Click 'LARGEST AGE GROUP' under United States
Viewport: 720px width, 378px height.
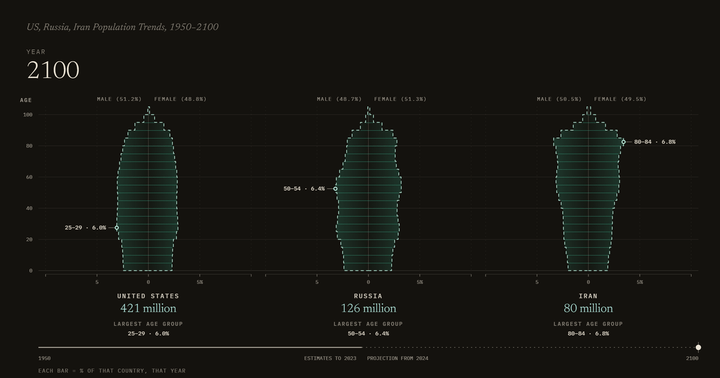pos(148,324)
